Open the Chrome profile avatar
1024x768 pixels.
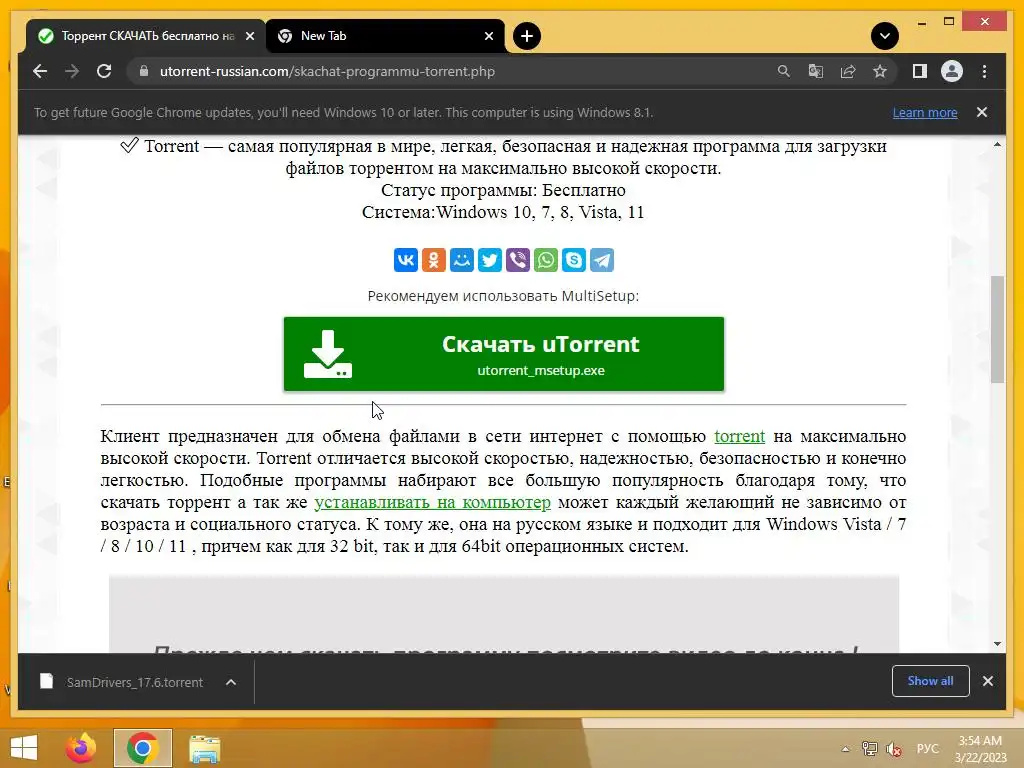952,71
